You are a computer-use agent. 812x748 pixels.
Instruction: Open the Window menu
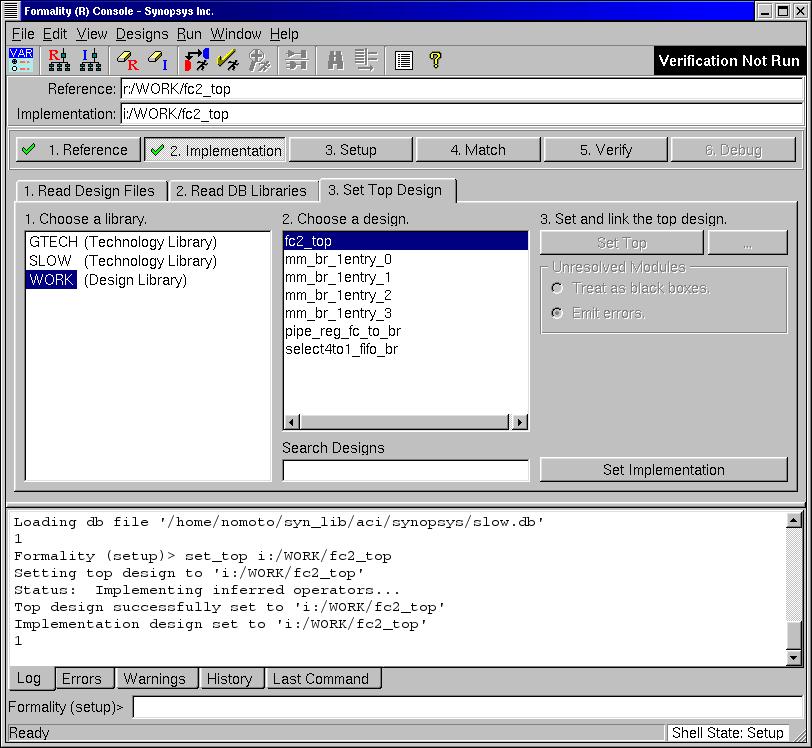[x=236, y=34]
